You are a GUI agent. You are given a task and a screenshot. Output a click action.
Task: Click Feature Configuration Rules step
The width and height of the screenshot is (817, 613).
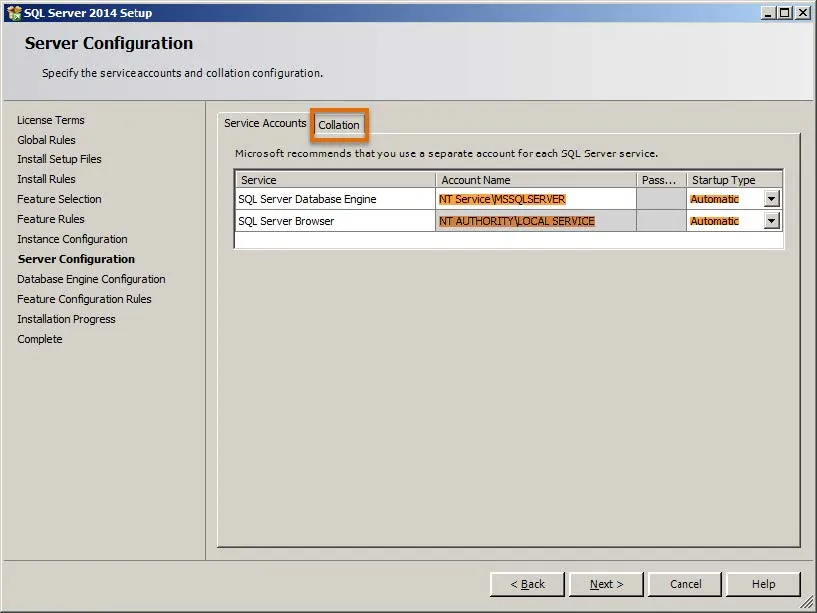pos(84,299)
